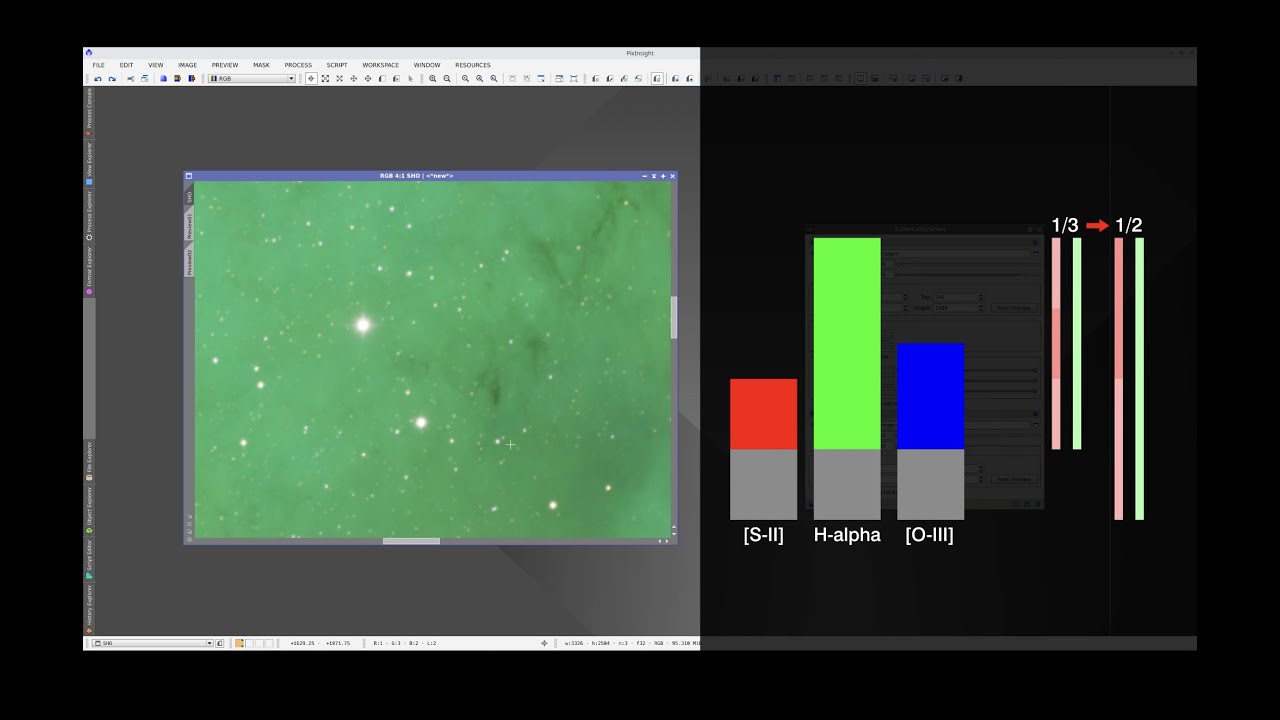Open the SCRIPT menu

[x=337, y=65]
